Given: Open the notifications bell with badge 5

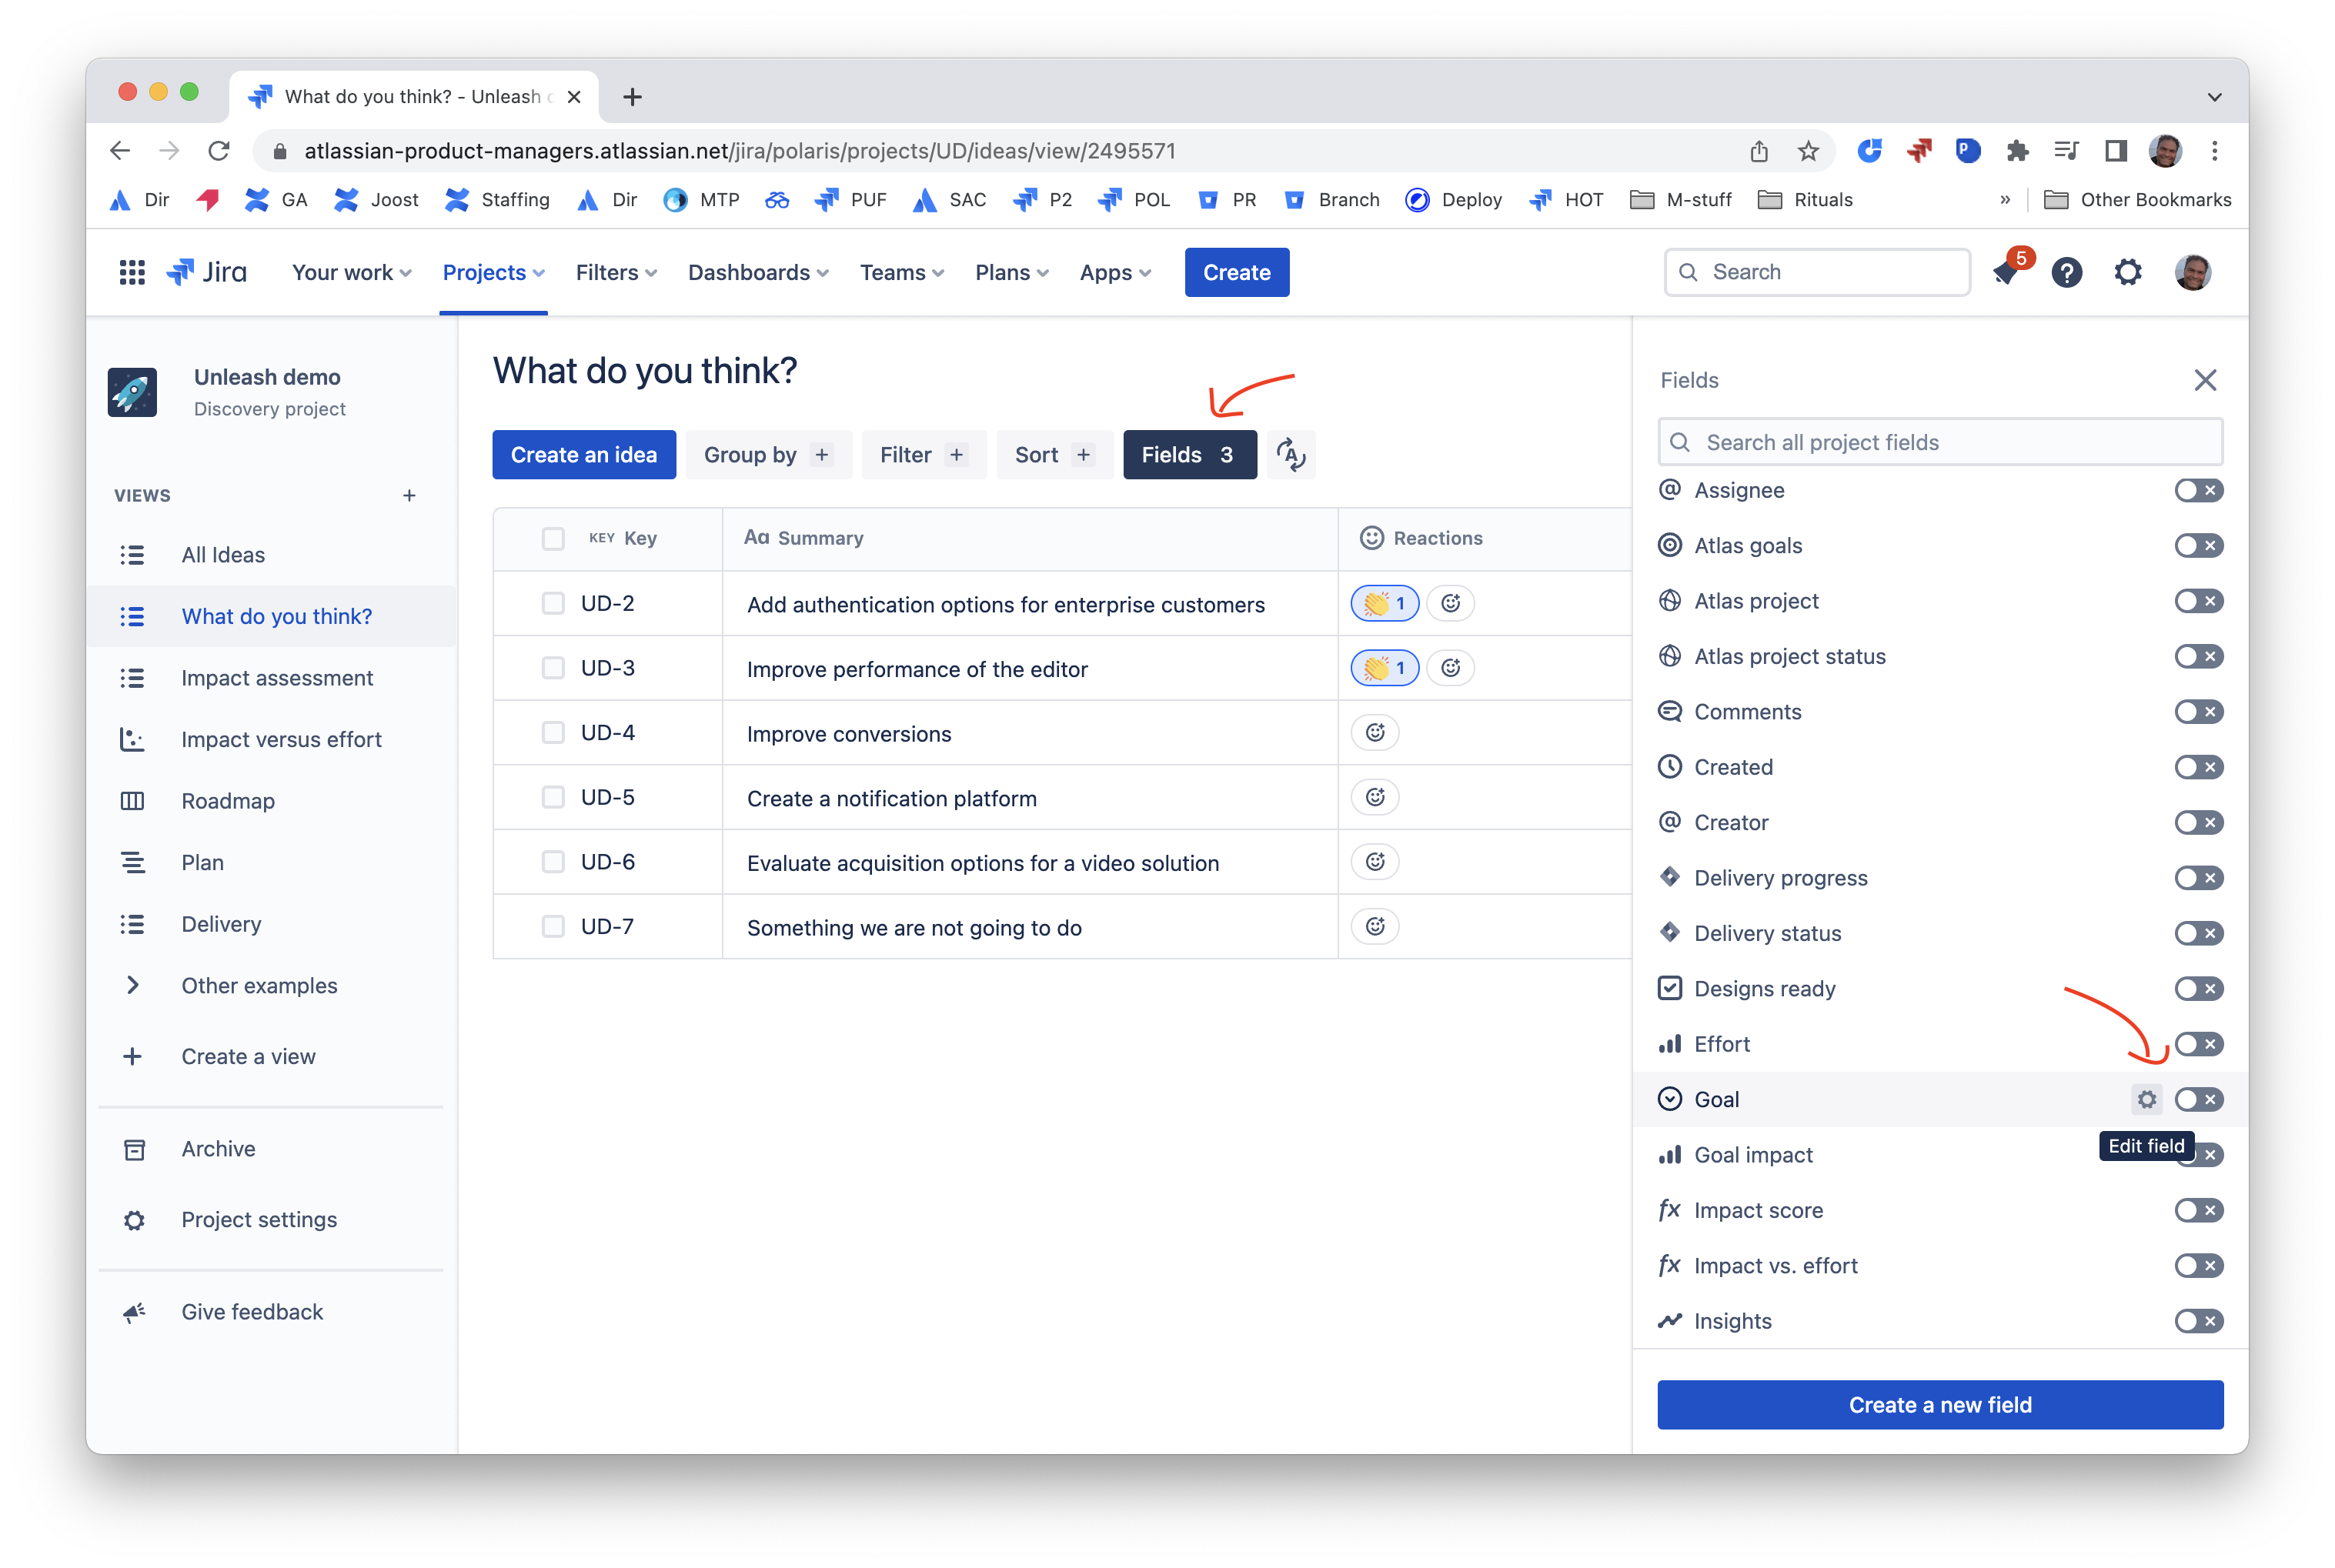Looking at the screenshot, I should click(2006, 272).
